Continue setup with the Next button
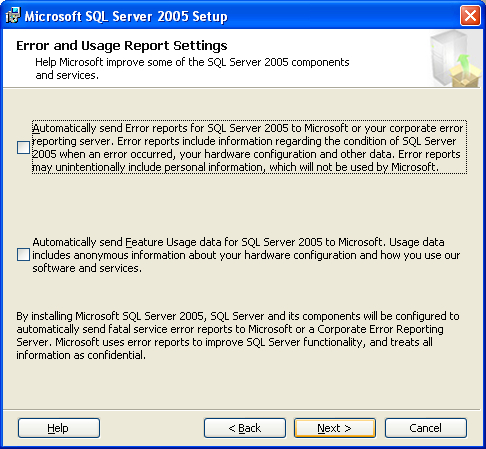486x449 pixels. point(335,428)
